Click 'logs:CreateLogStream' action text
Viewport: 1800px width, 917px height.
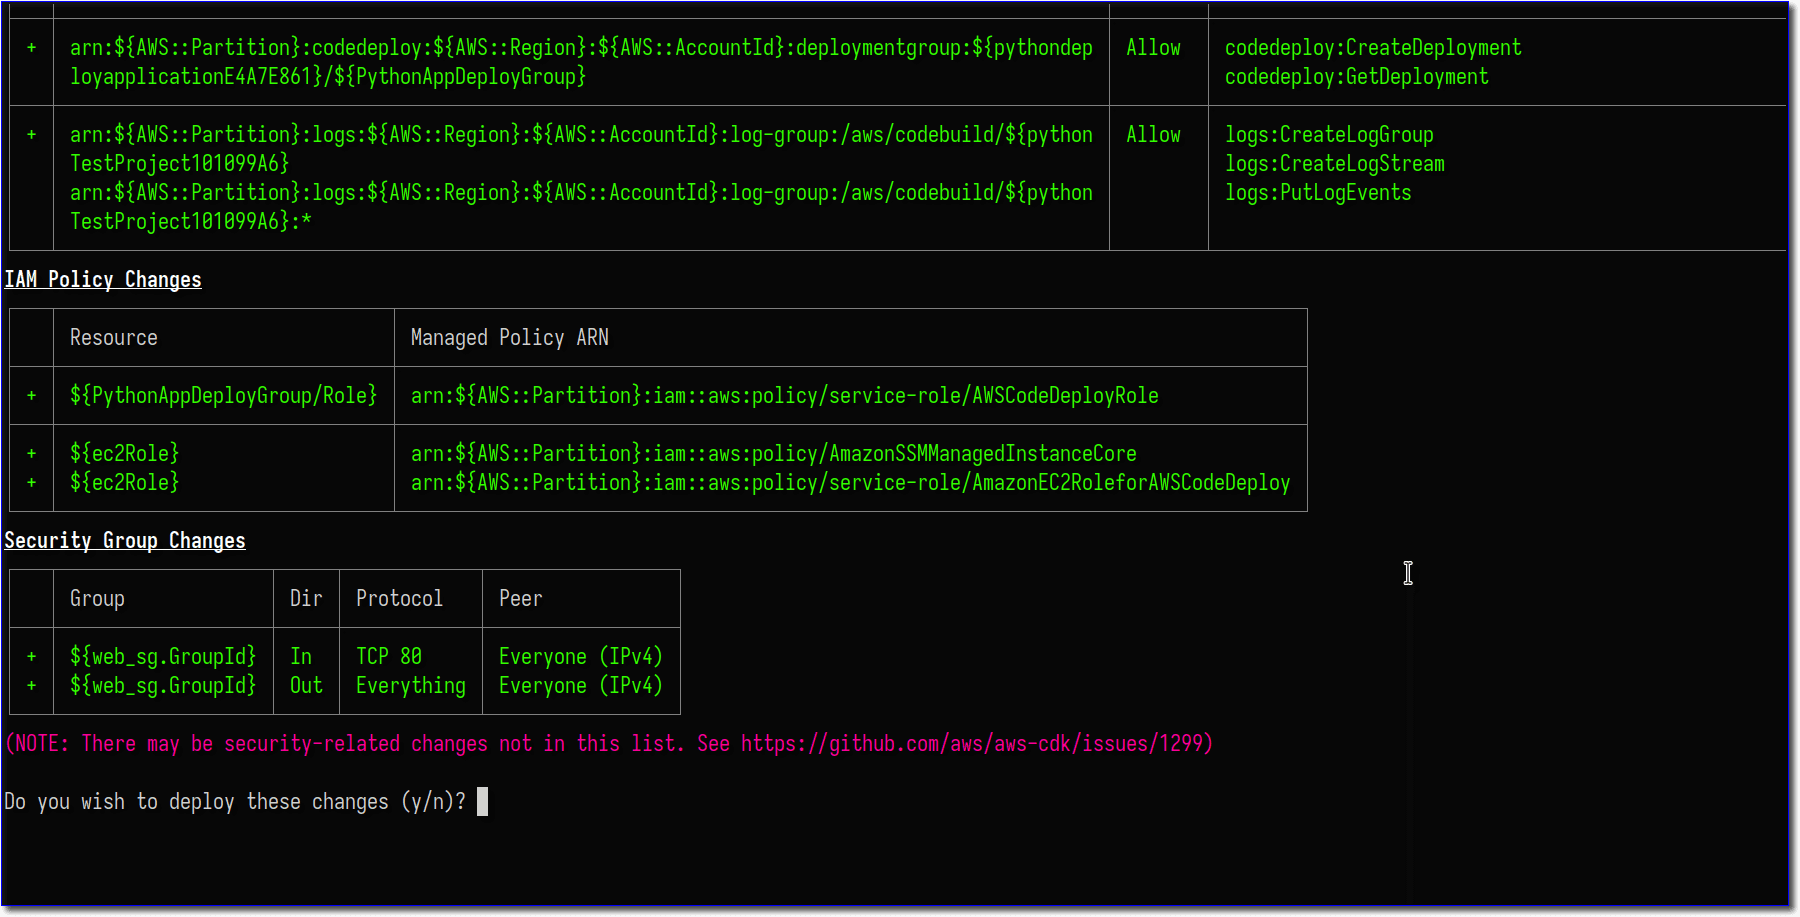click(1335, 164)
